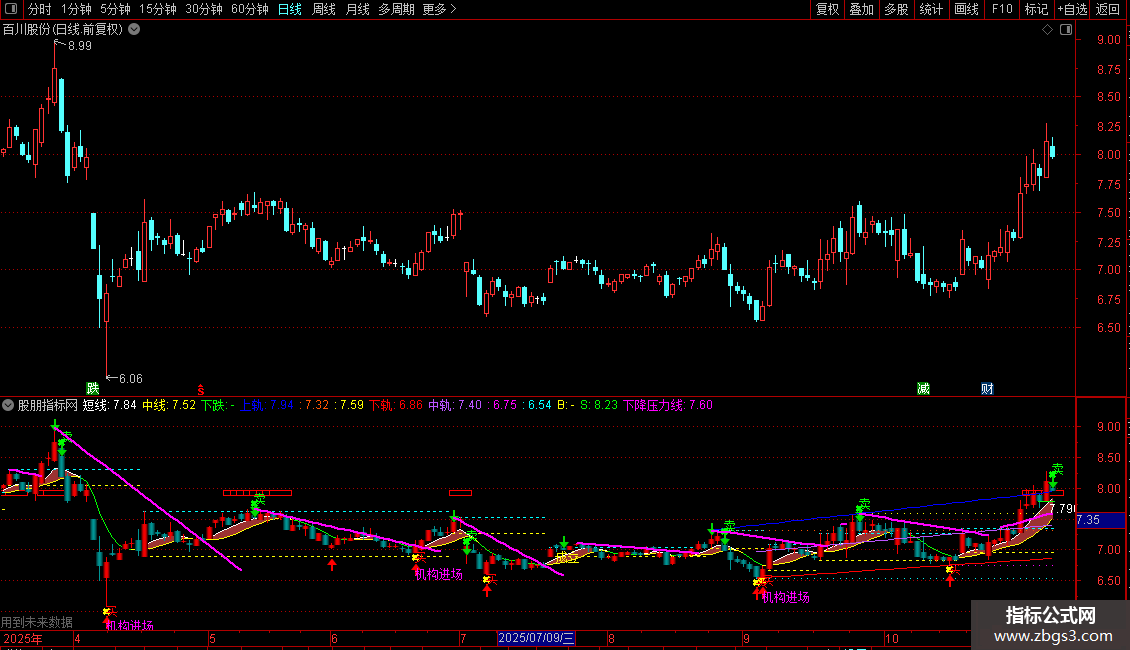This screenshot has height=650, width=1130.
Task: Click the 9.00 label on the upper price axis
Action: pyautogui.click(x=1108, y=40)
